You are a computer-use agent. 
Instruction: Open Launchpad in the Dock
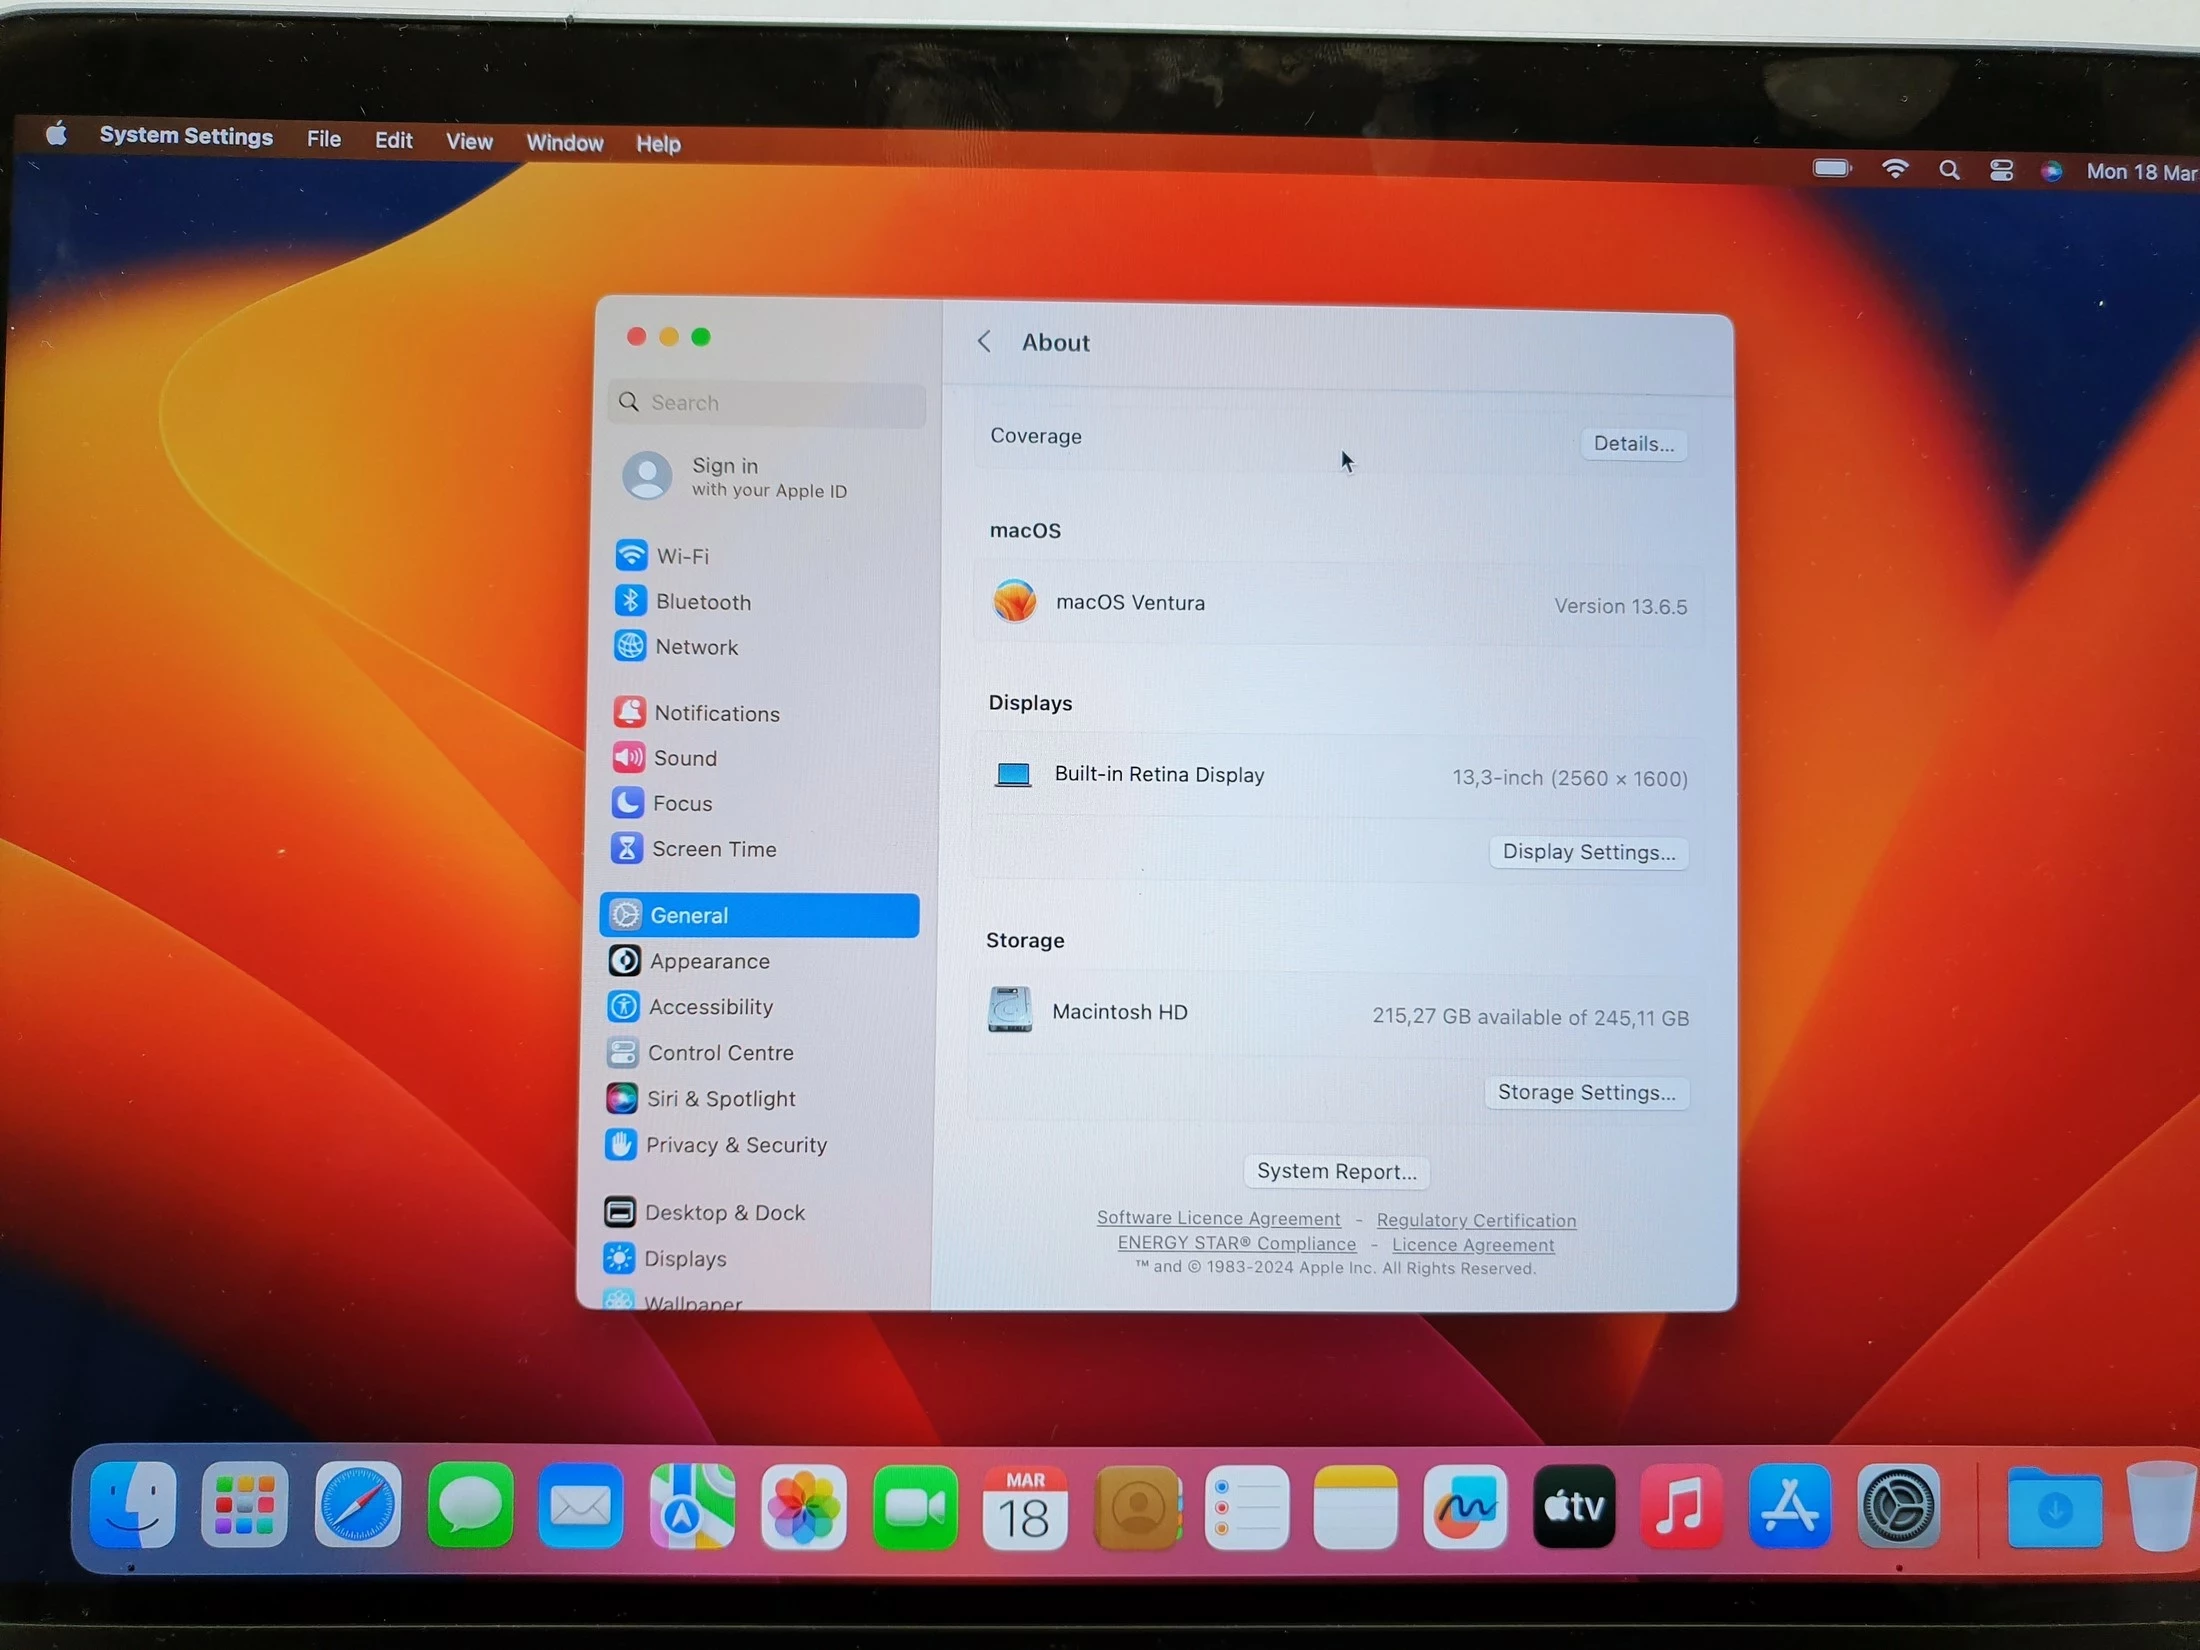[244, 1505]
